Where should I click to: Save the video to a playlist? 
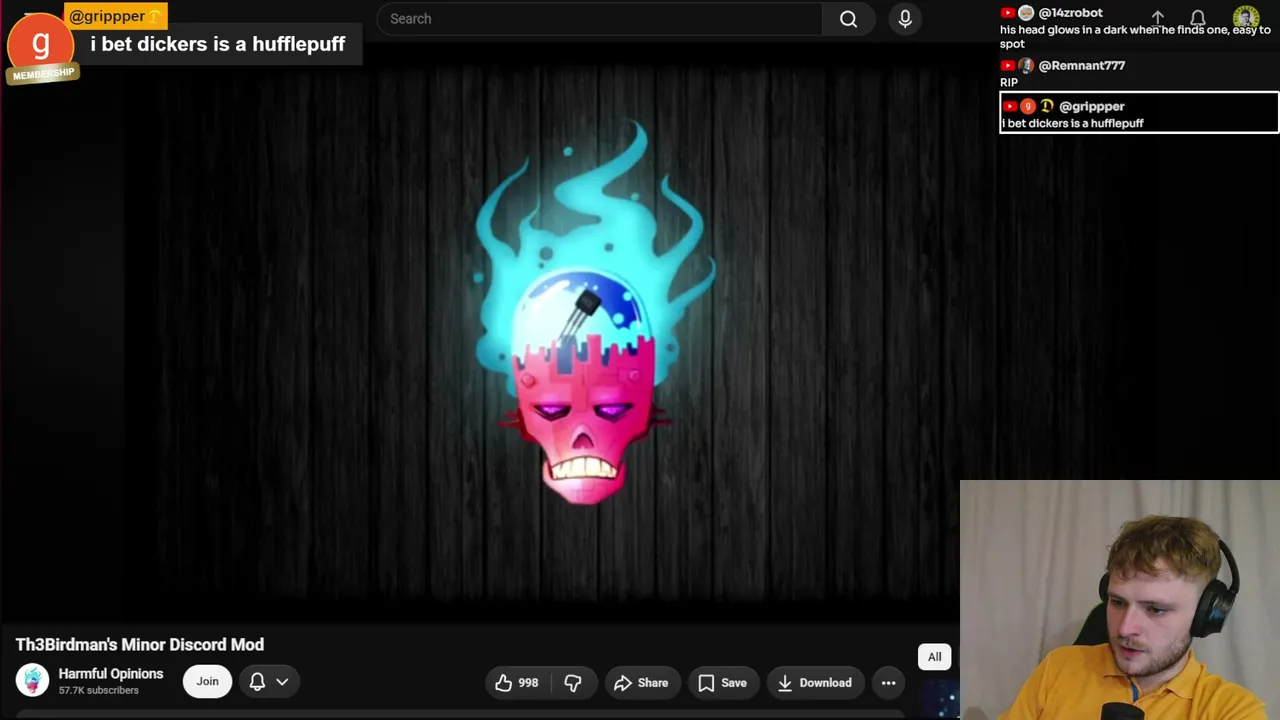point(722,683)
